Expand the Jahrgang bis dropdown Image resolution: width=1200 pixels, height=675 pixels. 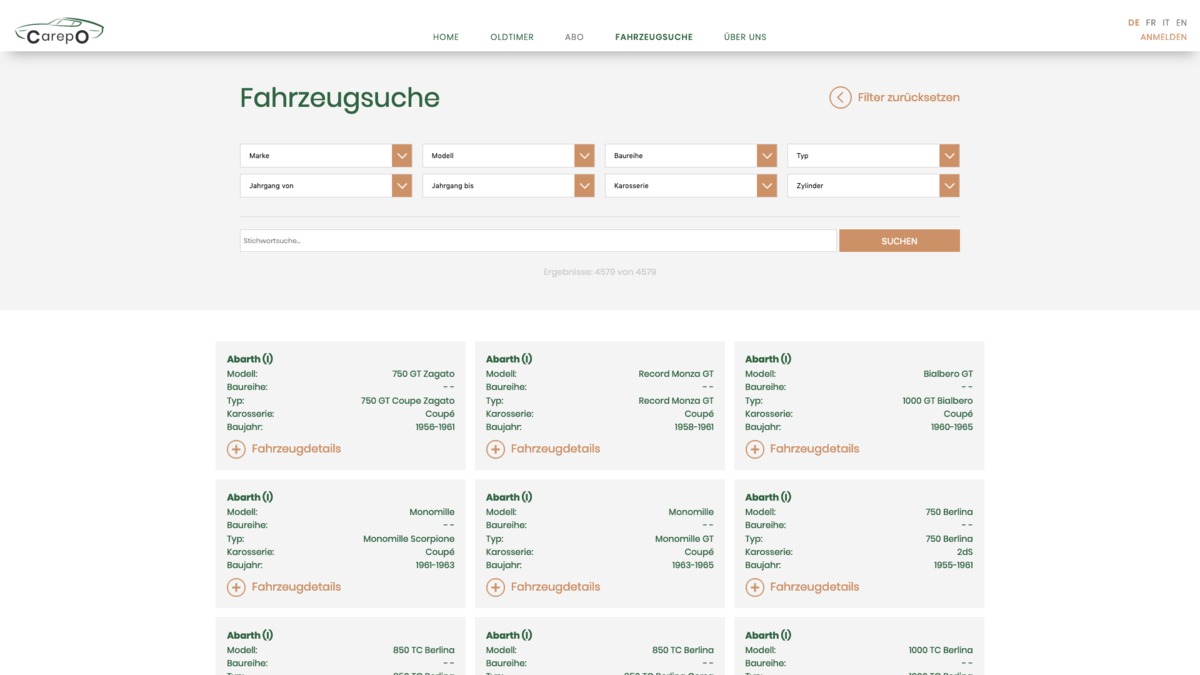pos(508,186)
